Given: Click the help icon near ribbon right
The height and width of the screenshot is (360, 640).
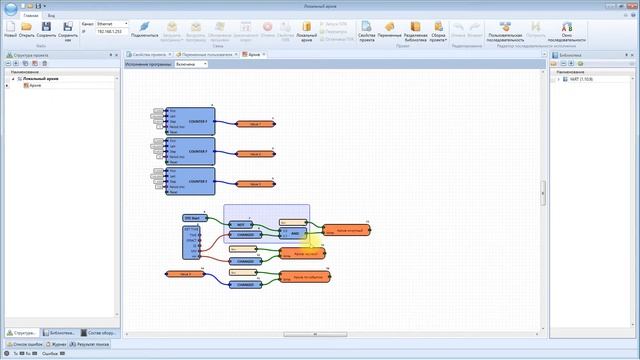Looking at the screenshot, I should (634, 15).
